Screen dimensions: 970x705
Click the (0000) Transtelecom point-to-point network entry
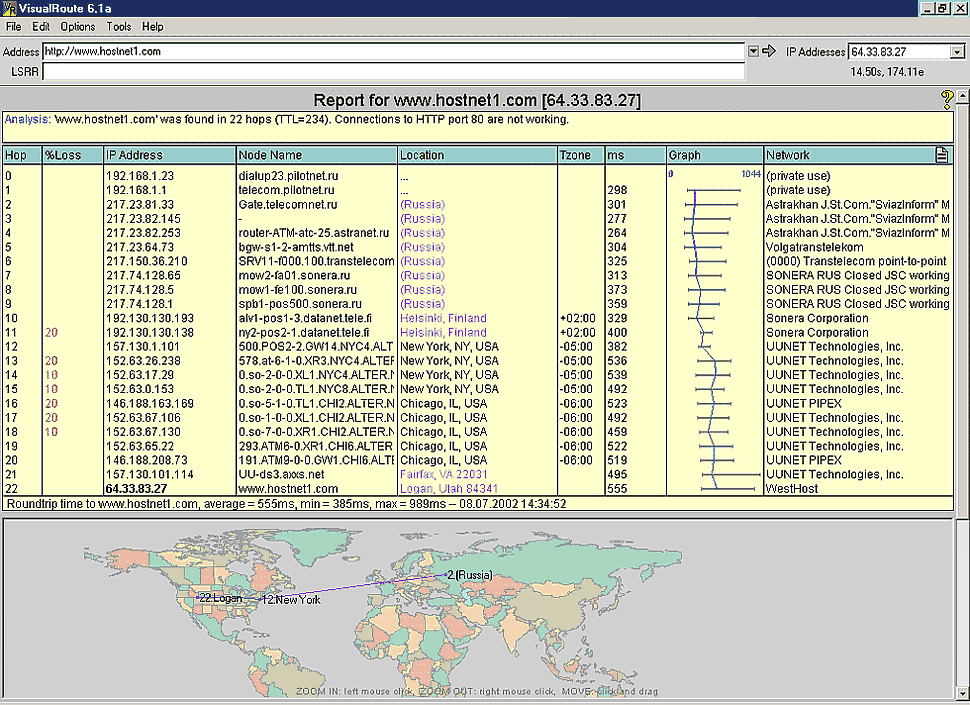[856, 262]
